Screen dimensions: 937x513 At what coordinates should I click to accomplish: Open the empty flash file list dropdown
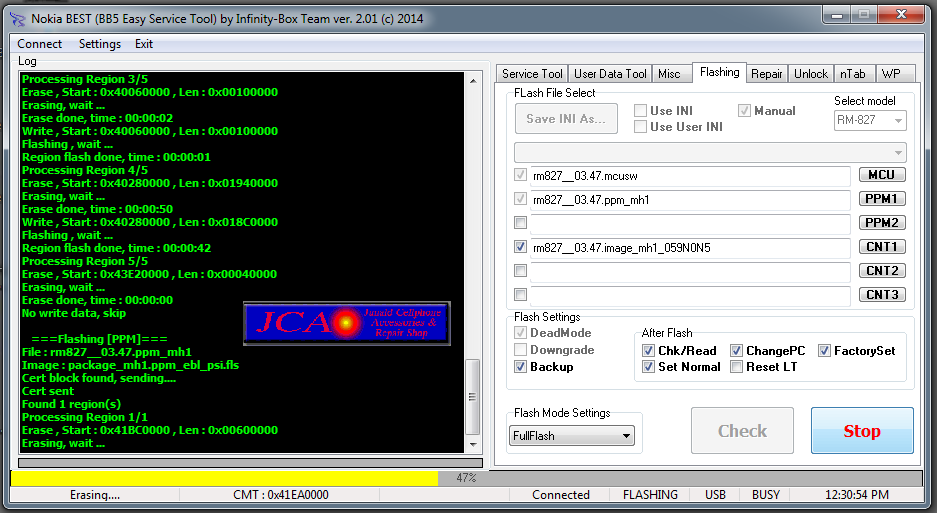click(710, 152)
